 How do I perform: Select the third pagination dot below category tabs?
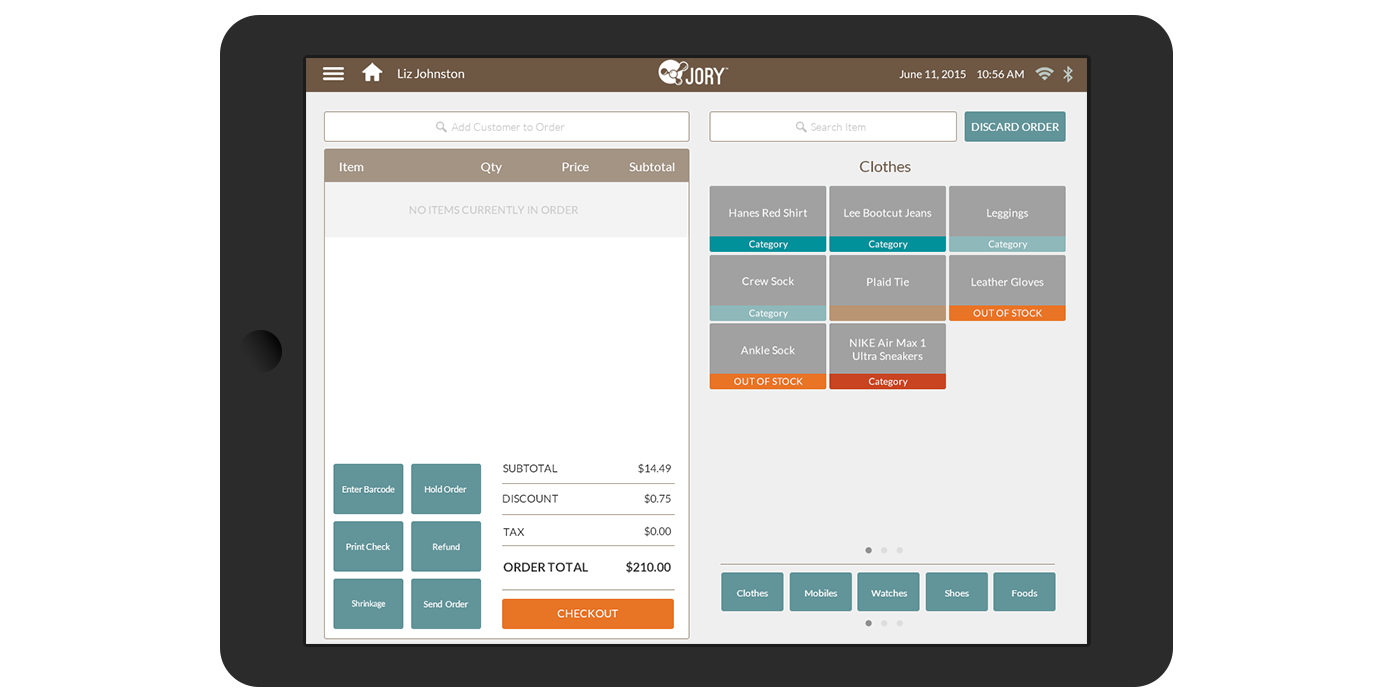click(899, 622)
